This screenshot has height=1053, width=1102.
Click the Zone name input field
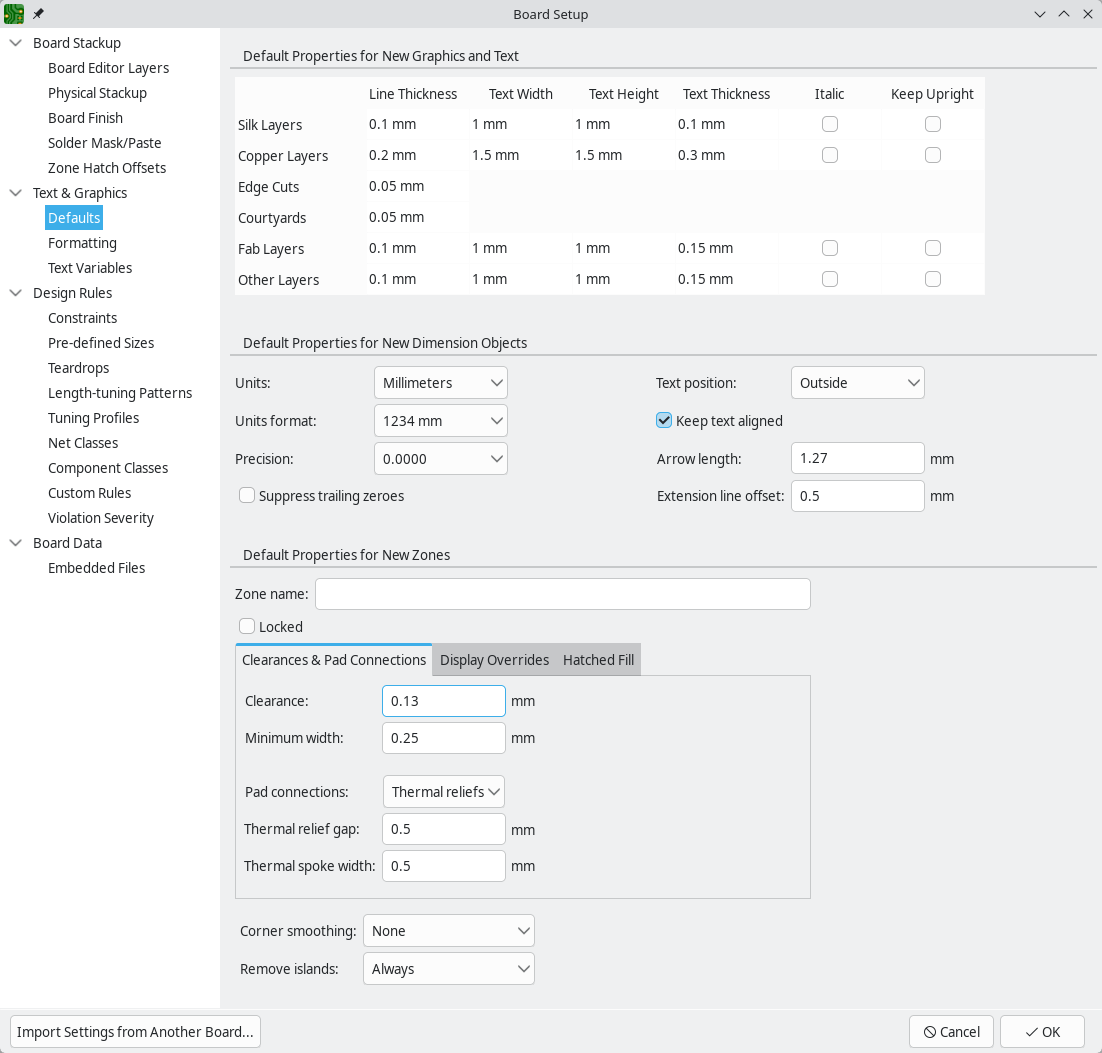(562, 593)
